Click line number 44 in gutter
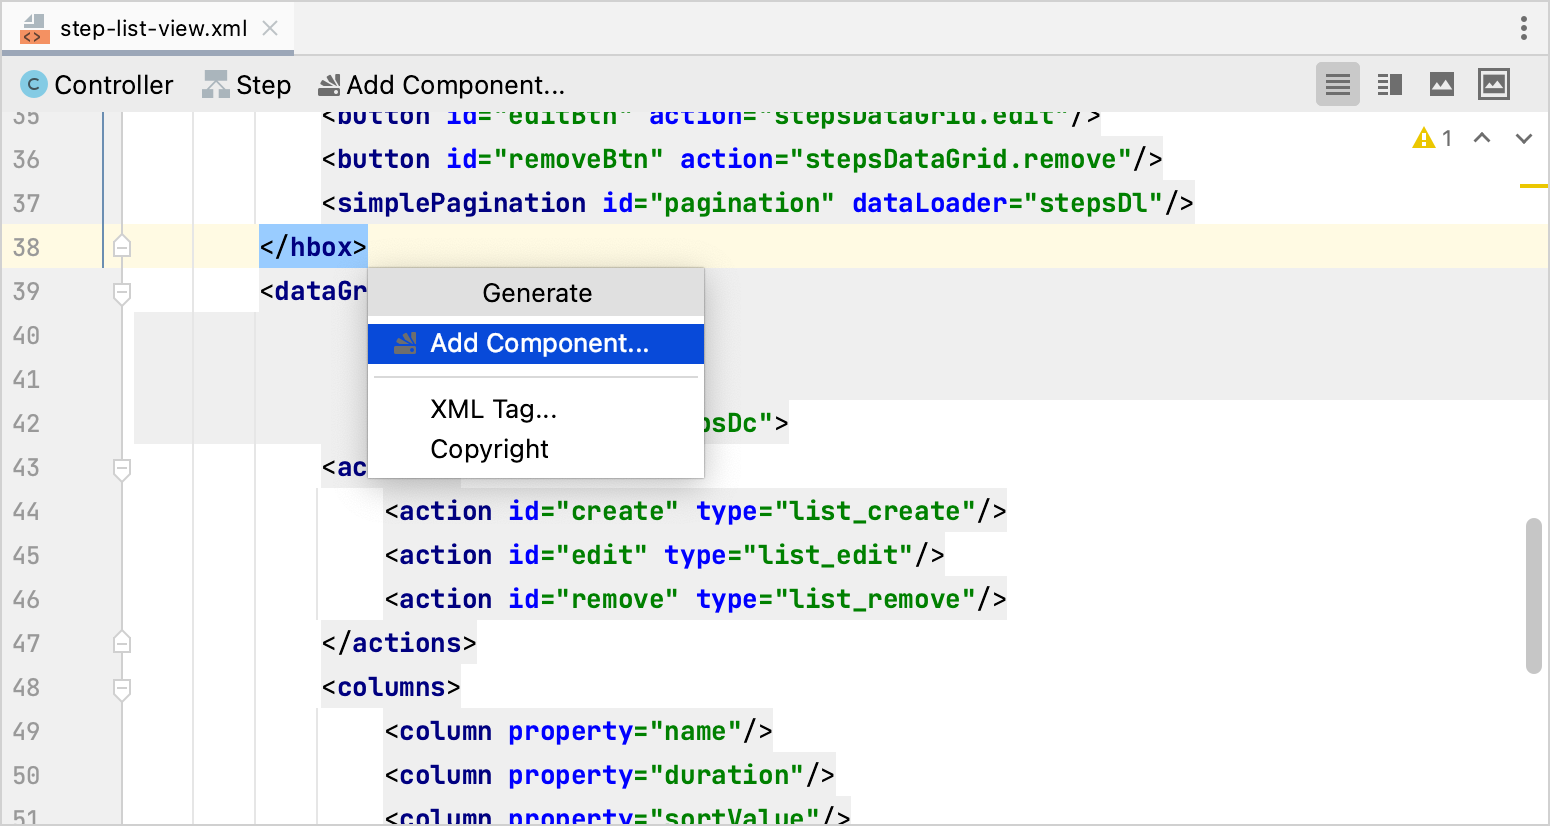The width and height of the screenshot is (1550, 826). 26,511
